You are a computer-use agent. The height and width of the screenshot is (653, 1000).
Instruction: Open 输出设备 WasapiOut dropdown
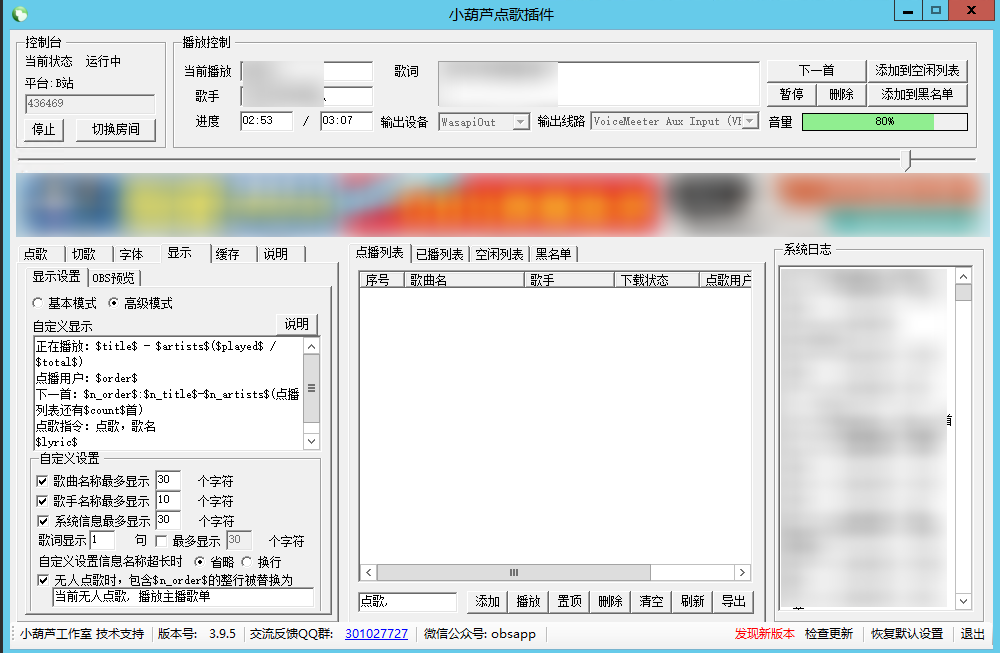click(x=520, y=122)
